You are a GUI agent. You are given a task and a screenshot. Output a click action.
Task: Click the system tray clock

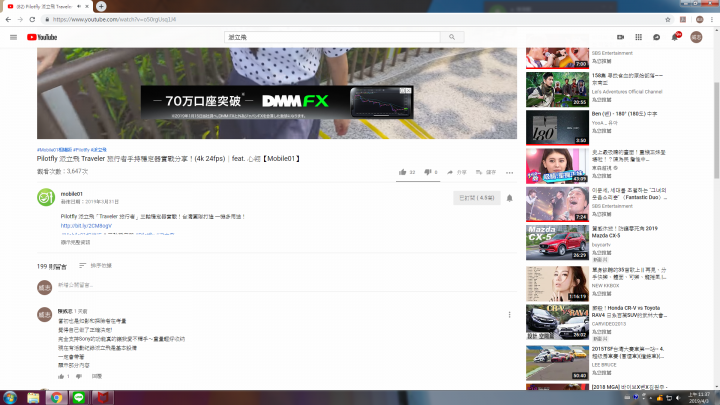tap(698, 398)
